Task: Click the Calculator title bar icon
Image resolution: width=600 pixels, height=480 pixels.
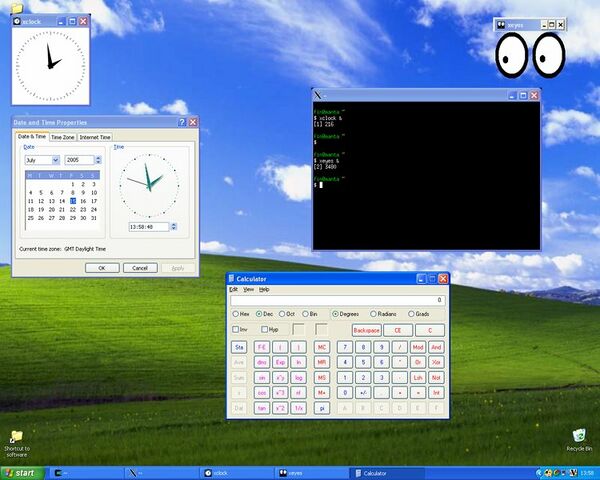Action: coord(231,278)
